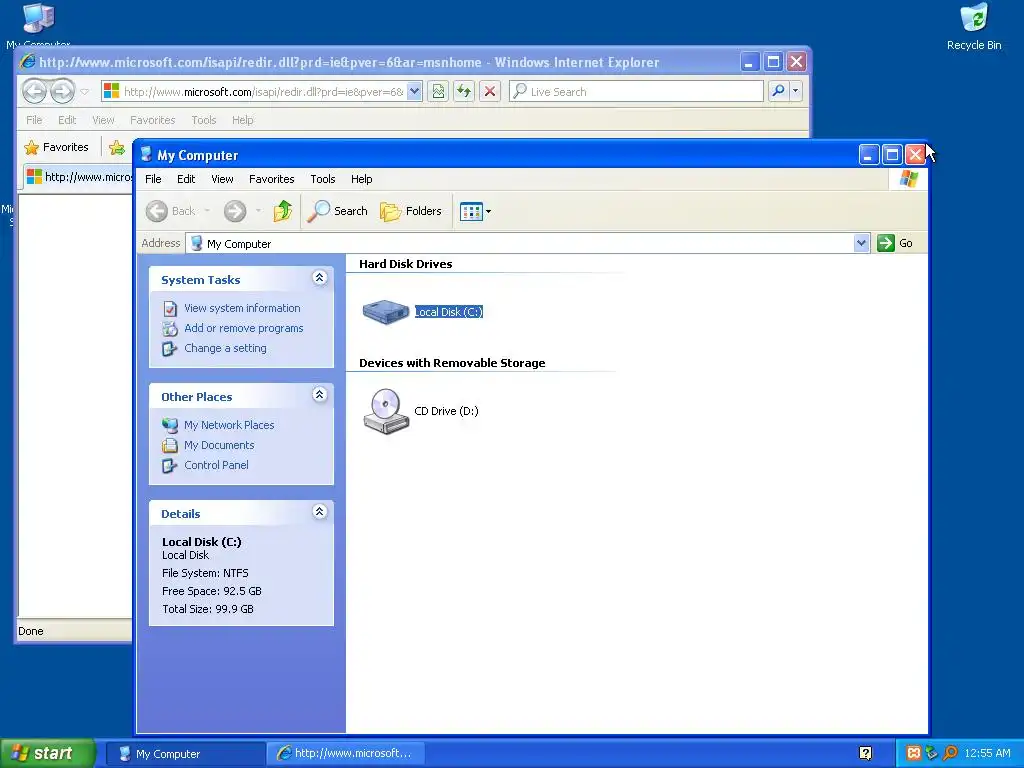Open Internet Explorer recent pages dropdown

tap(84, 91)
